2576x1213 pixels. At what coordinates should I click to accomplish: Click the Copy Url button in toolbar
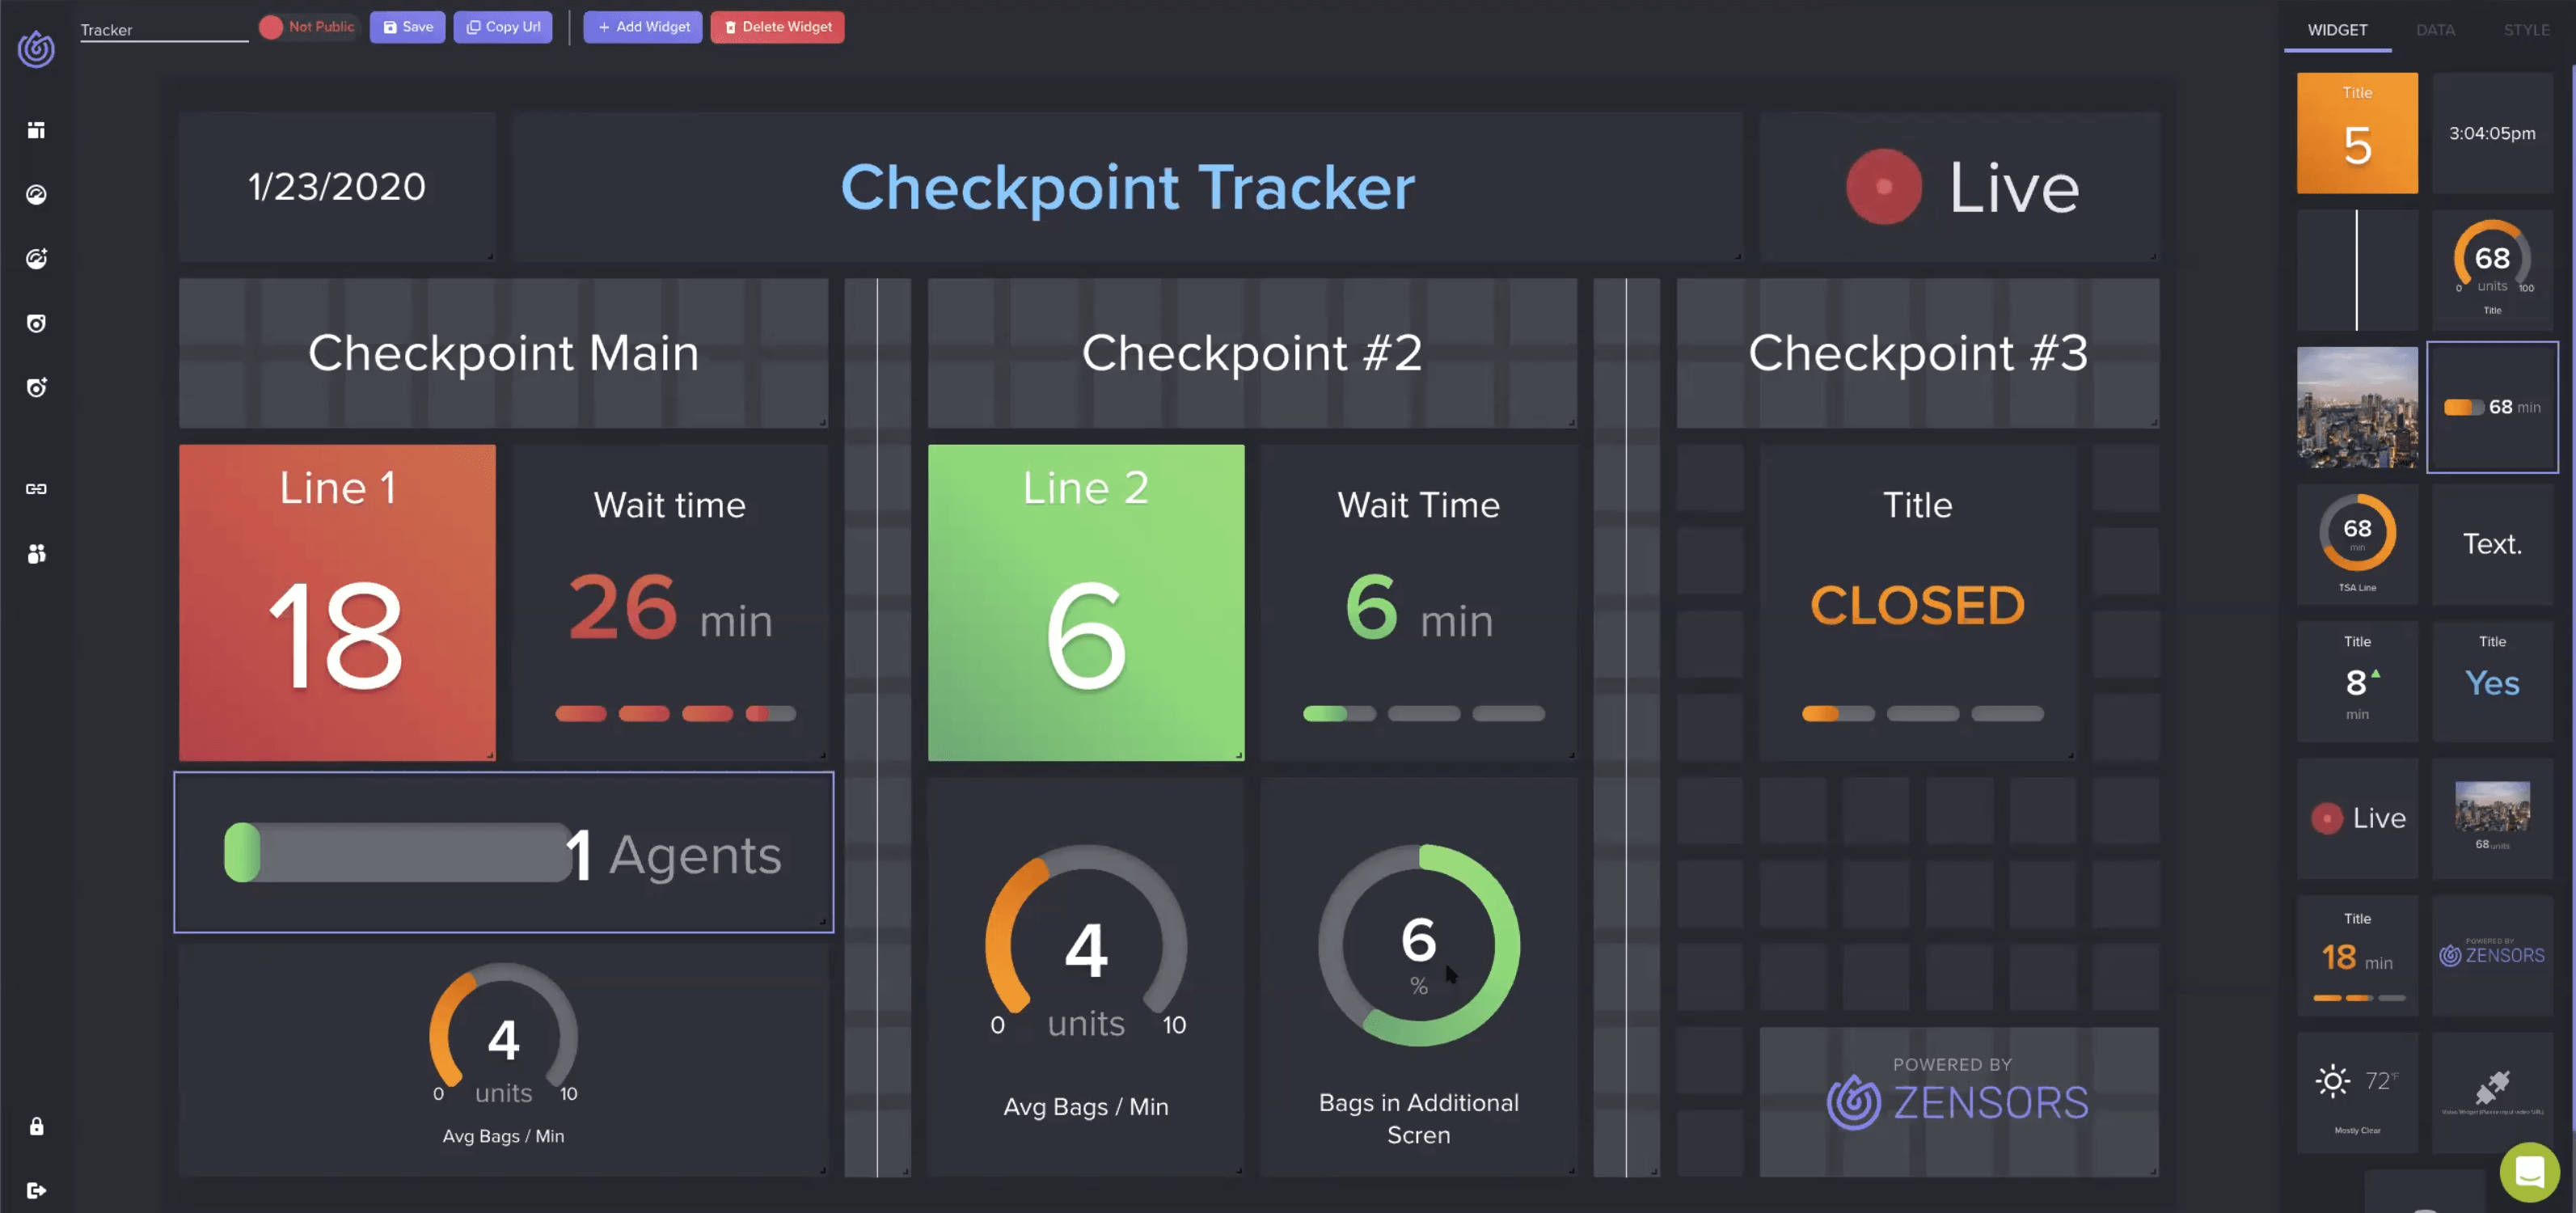pos(505,27)
